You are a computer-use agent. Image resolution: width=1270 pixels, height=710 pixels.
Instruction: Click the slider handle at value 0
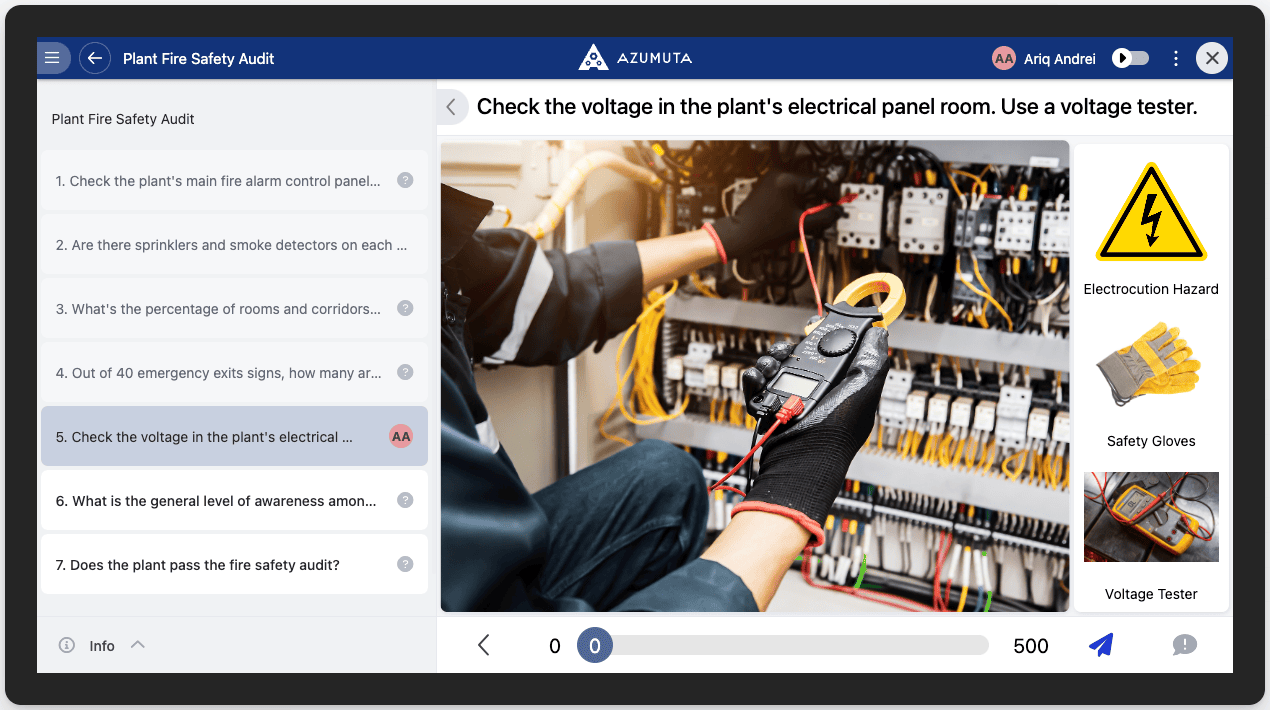point(595,645)
